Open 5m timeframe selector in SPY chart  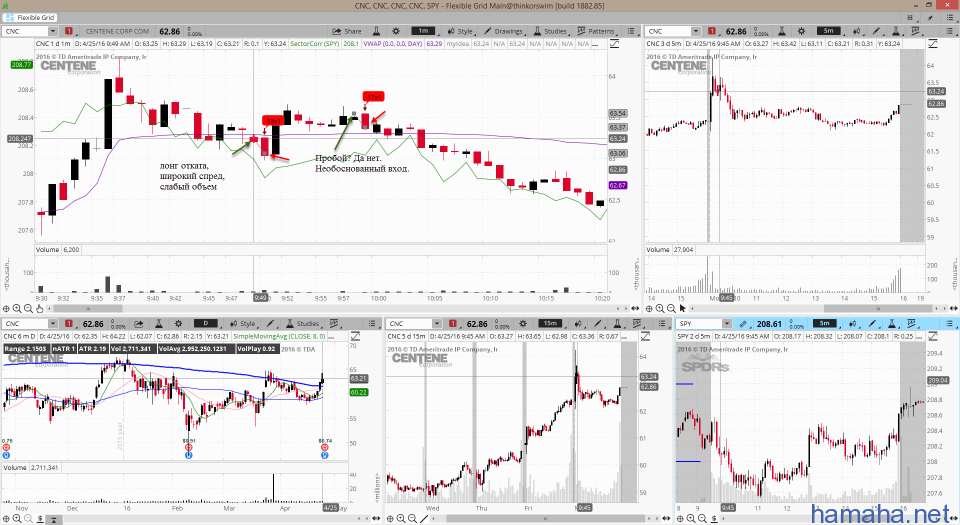pos(825,324)
